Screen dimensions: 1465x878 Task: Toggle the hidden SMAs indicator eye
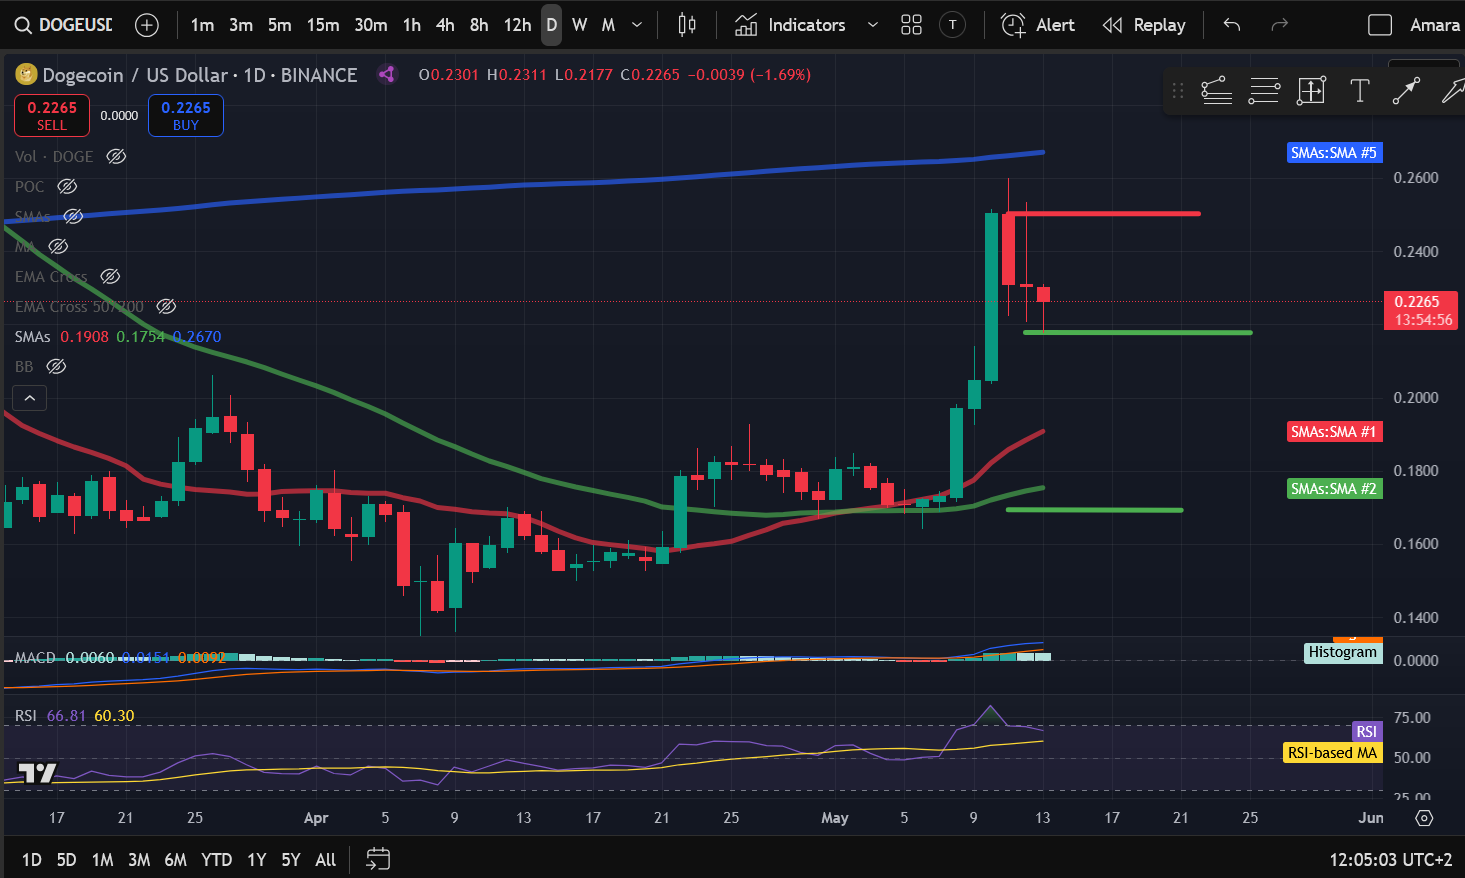tap(73, 216)
